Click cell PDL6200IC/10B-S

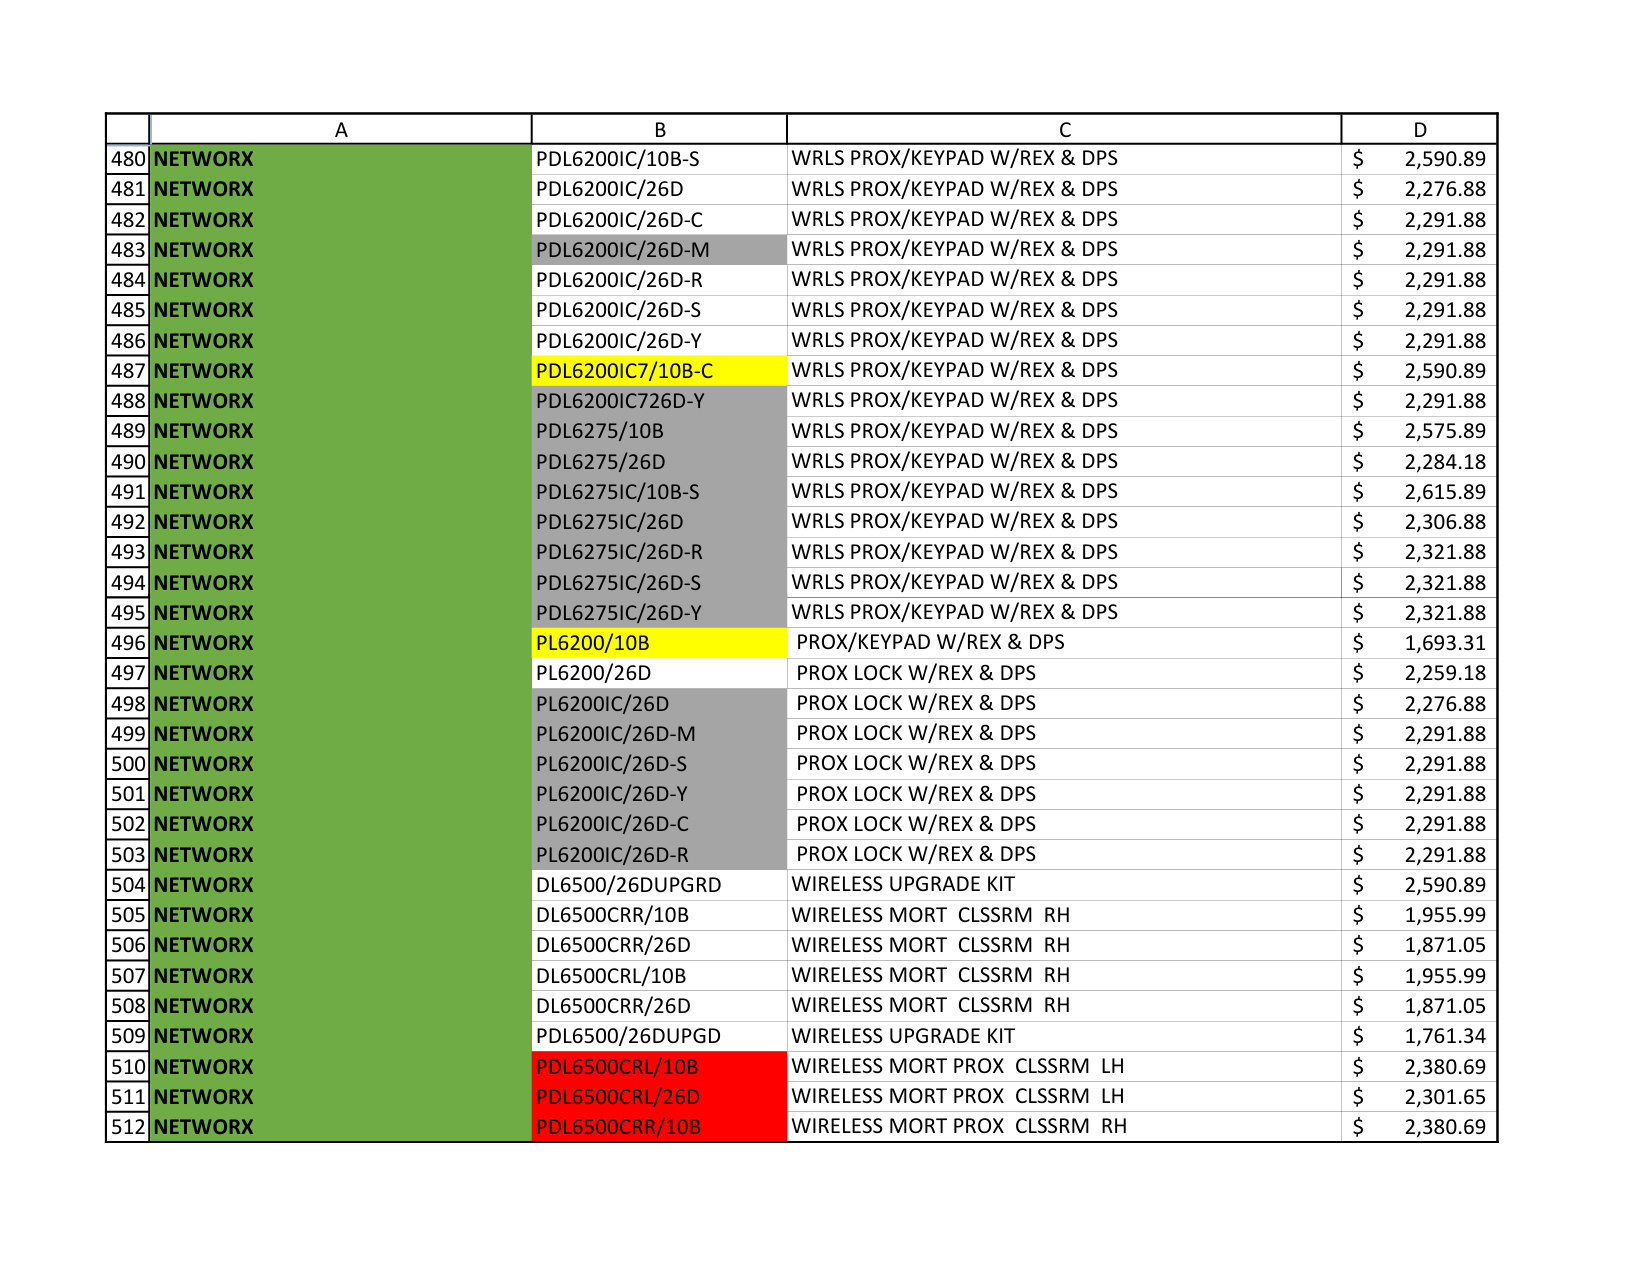(659, 159)
